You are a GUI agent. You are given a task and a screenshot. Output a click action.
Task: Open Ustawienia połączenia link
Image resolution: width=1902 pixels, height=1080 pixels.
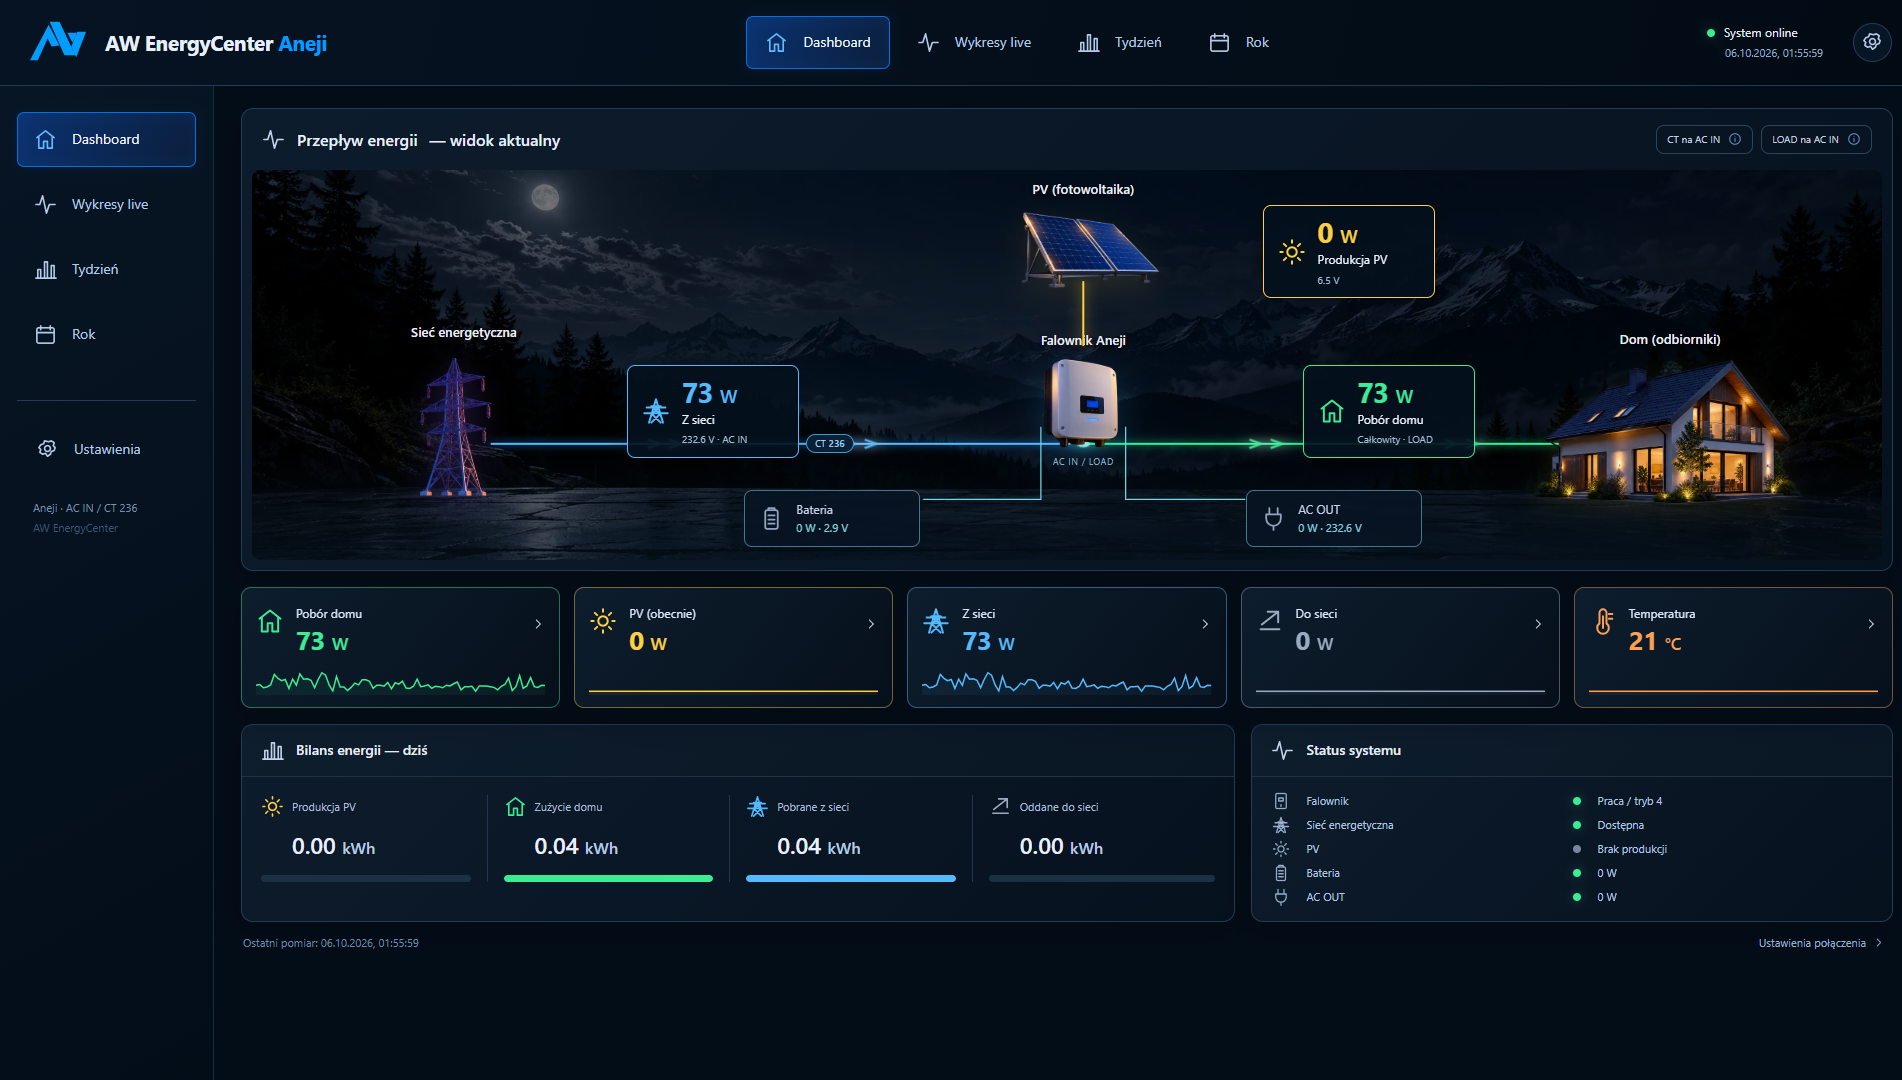pyautogui.click(x=1820, y=943)
